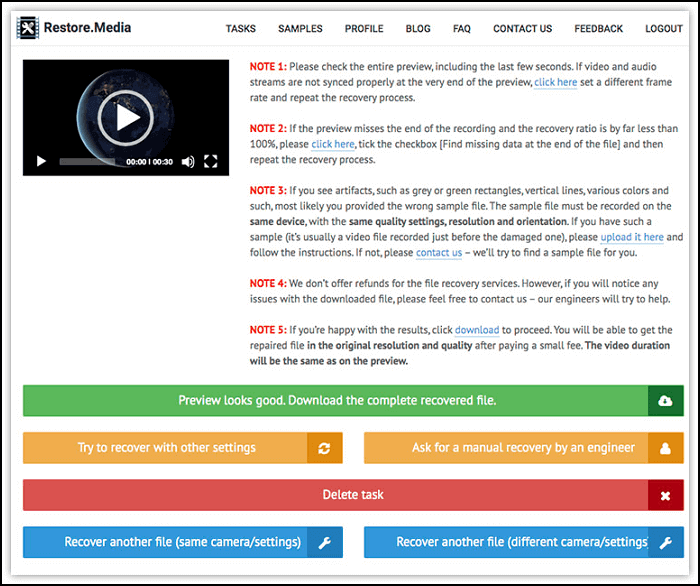Click the NOTE 4: label
Image resolution: width=700 pixels, height=586 pixels.
268,283
